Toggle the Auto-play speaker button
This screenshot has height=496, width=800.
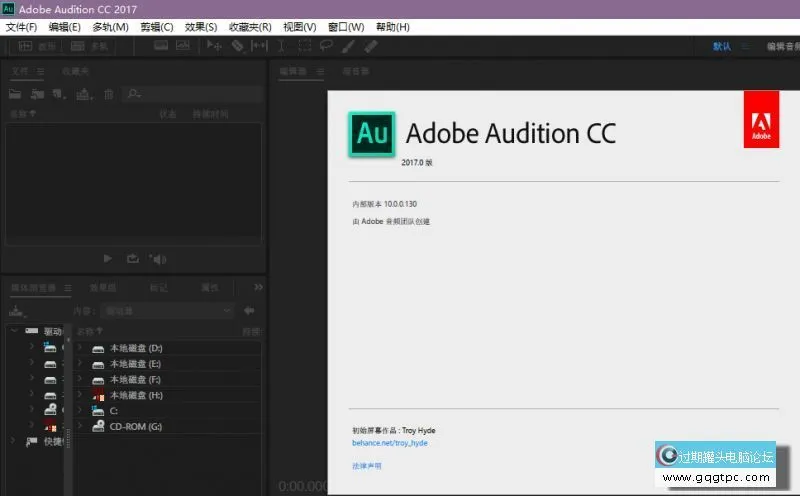(x=157, y=259)
